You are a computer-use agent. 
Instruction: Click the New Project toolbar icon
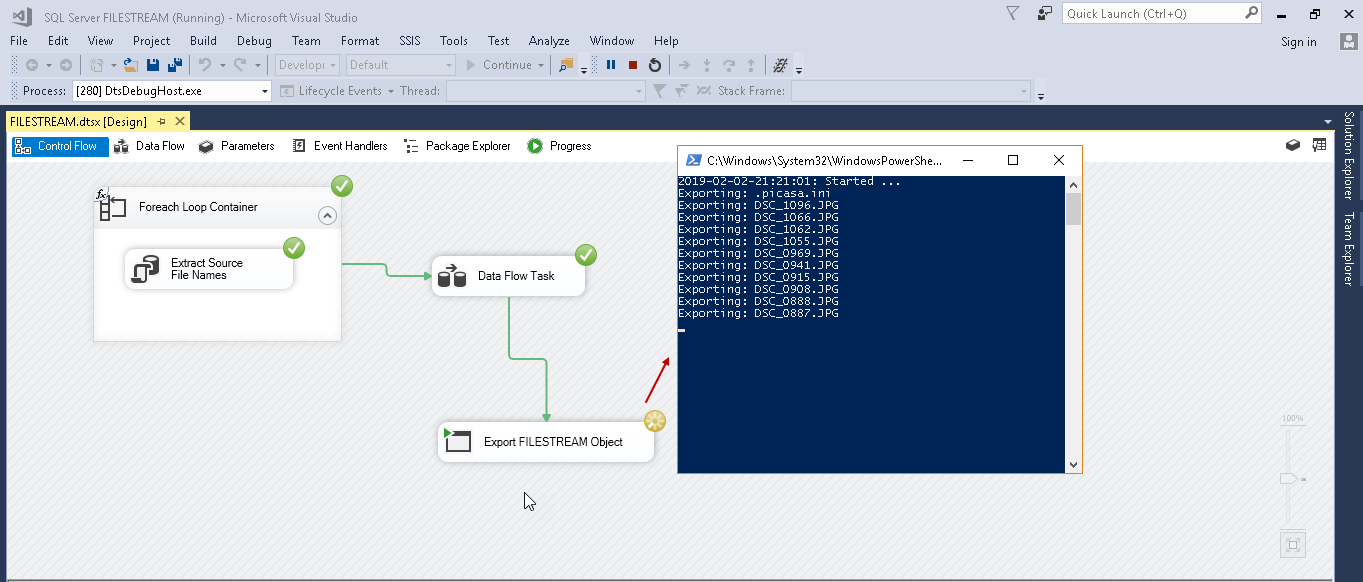[97, 65]
